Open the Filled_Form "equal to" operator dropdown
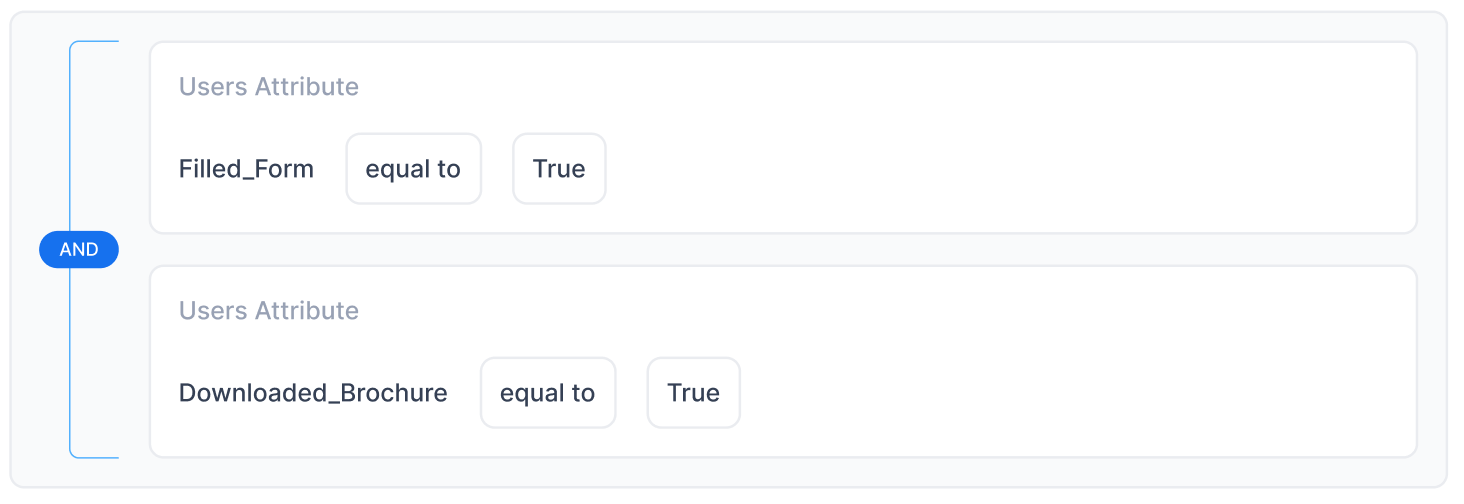Viewport: 1464px width, 504px height. (413, 169)
